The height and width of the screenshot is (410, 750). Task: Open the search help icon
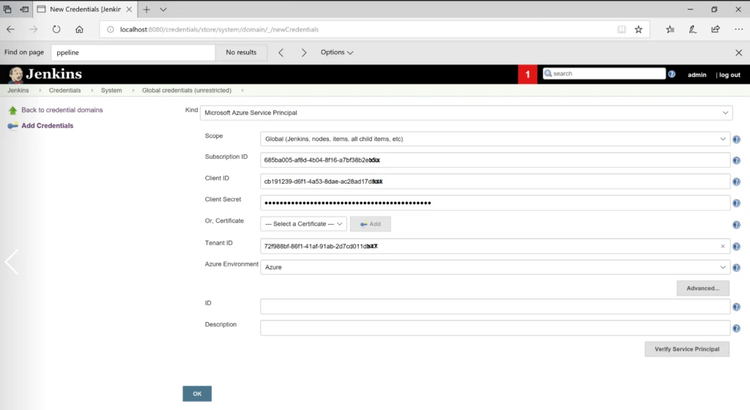[x=672, y=74]
